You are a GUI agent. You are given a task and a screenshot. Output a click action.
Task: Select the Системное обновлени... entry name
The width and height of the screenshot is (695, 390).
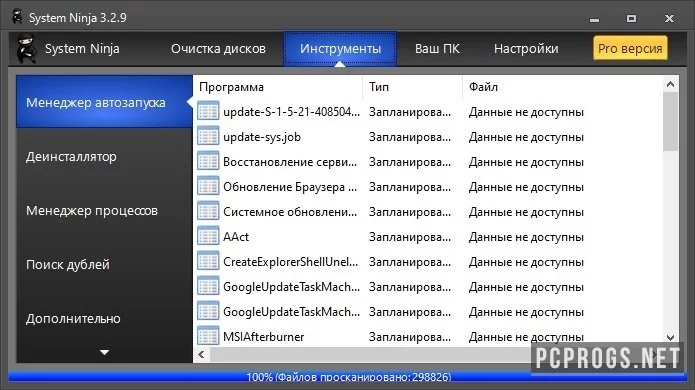point(290,212)
